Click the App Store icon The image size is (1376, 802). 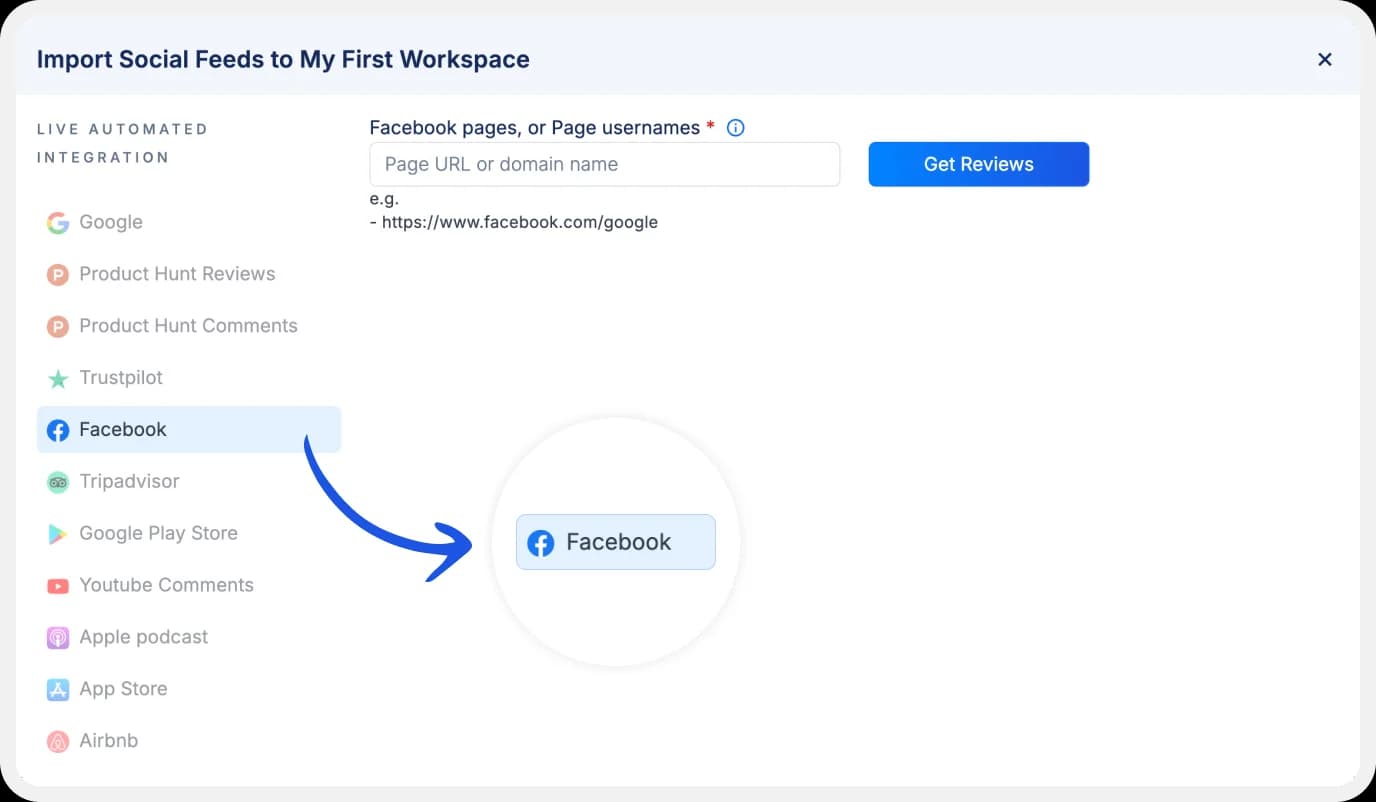point(58,689)
